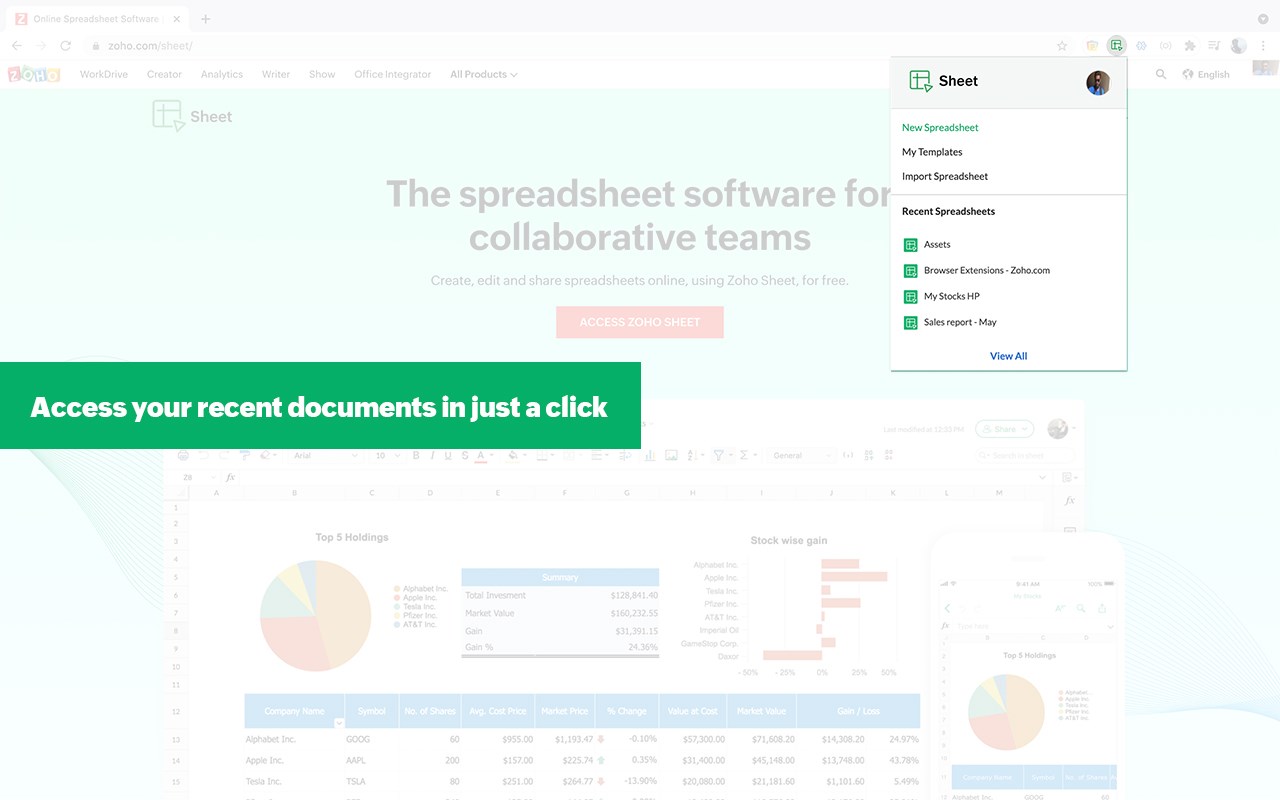The width and height of the screenshot is (1280, 800).
Task: Click View All recent spreadsheets
Action: pos(1008,356)
